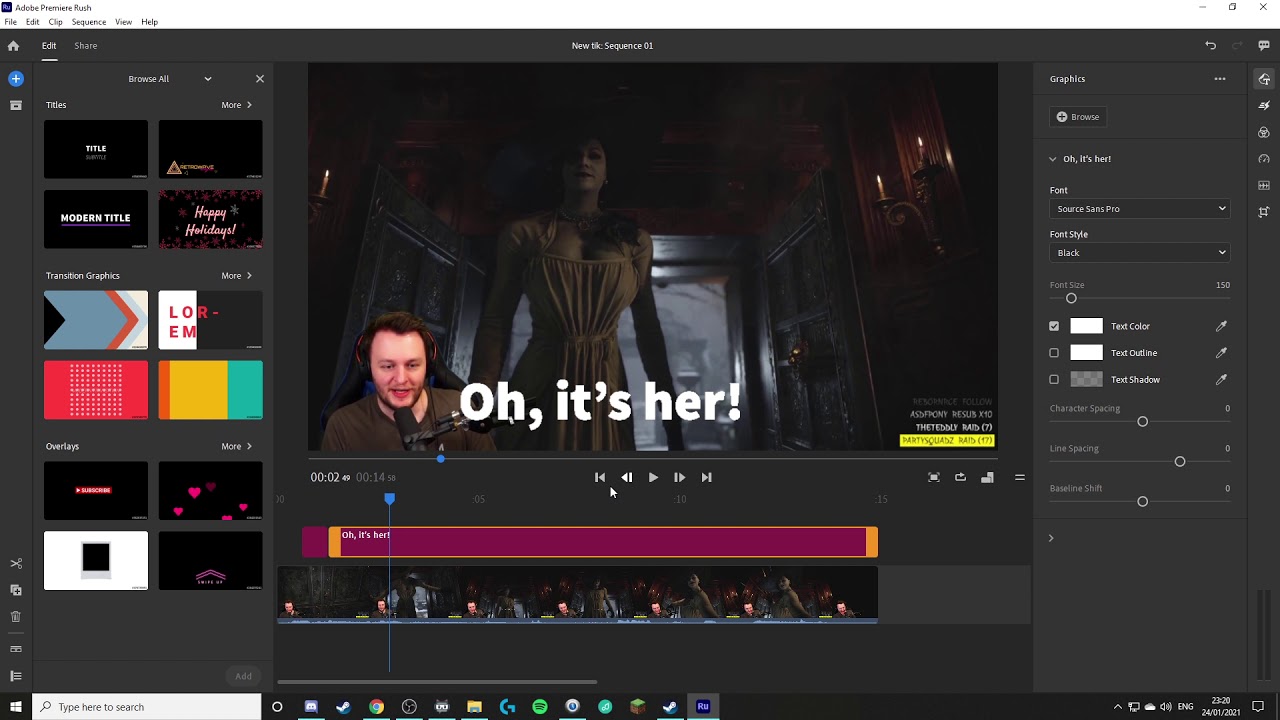The height and width of the screenshot is (720, 1280).
Task: Click the Browse graphics button
Action: coord(1078,117)
